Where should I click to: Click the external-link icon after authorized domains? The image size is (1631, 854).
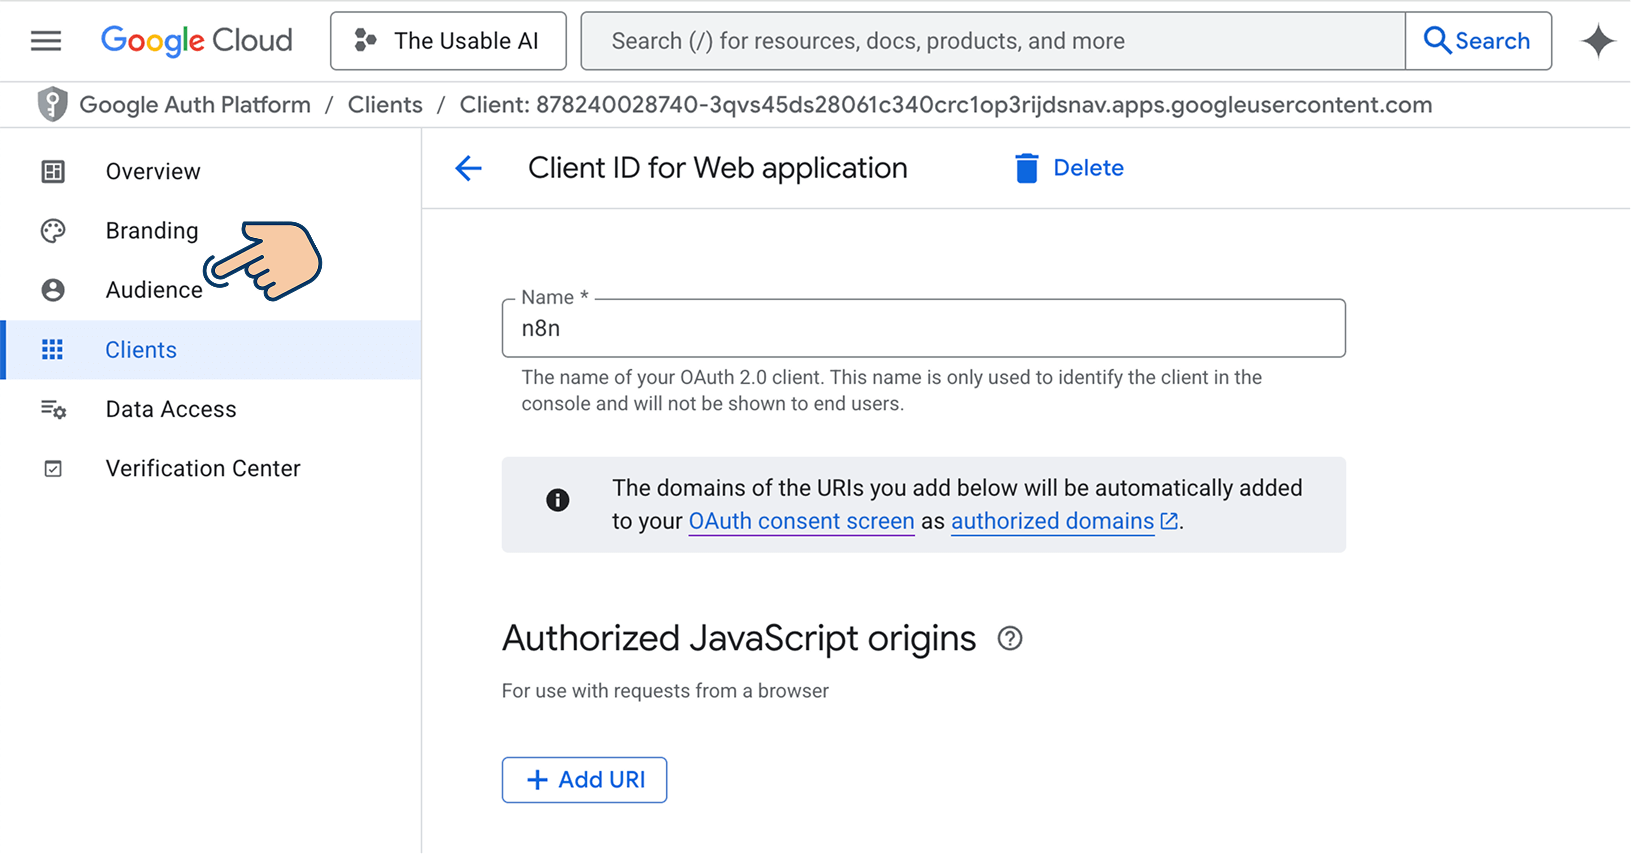coord(1169,521)
